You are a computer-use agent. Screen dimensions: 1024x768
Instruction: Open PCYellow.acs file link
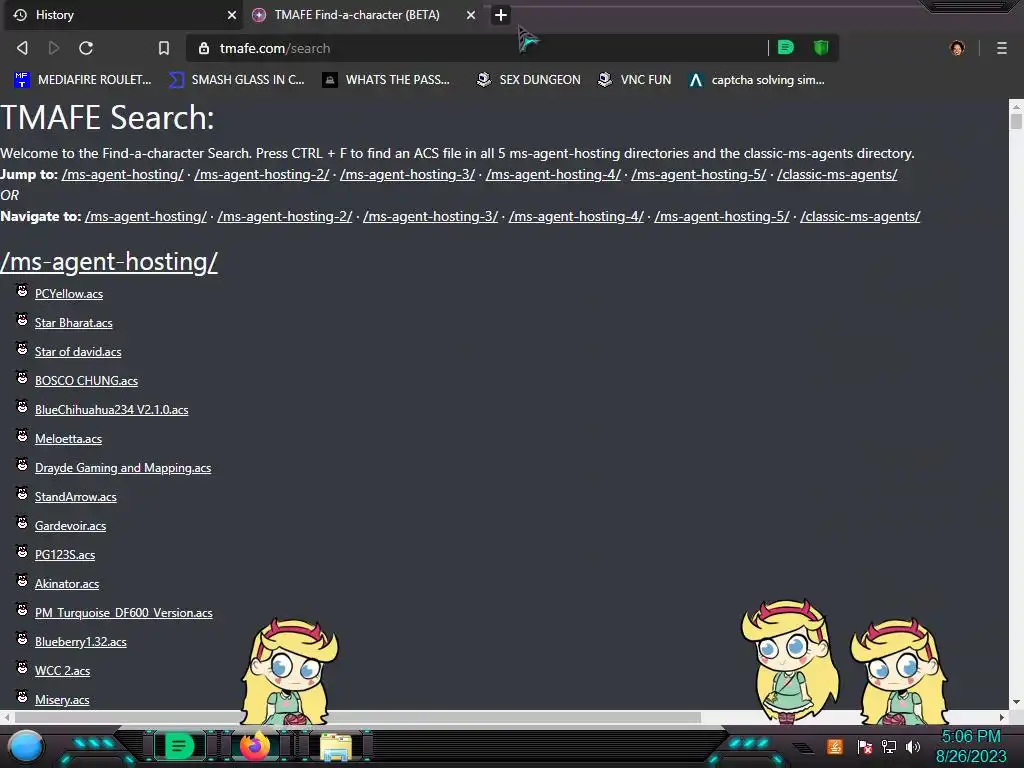coord(69,294)
